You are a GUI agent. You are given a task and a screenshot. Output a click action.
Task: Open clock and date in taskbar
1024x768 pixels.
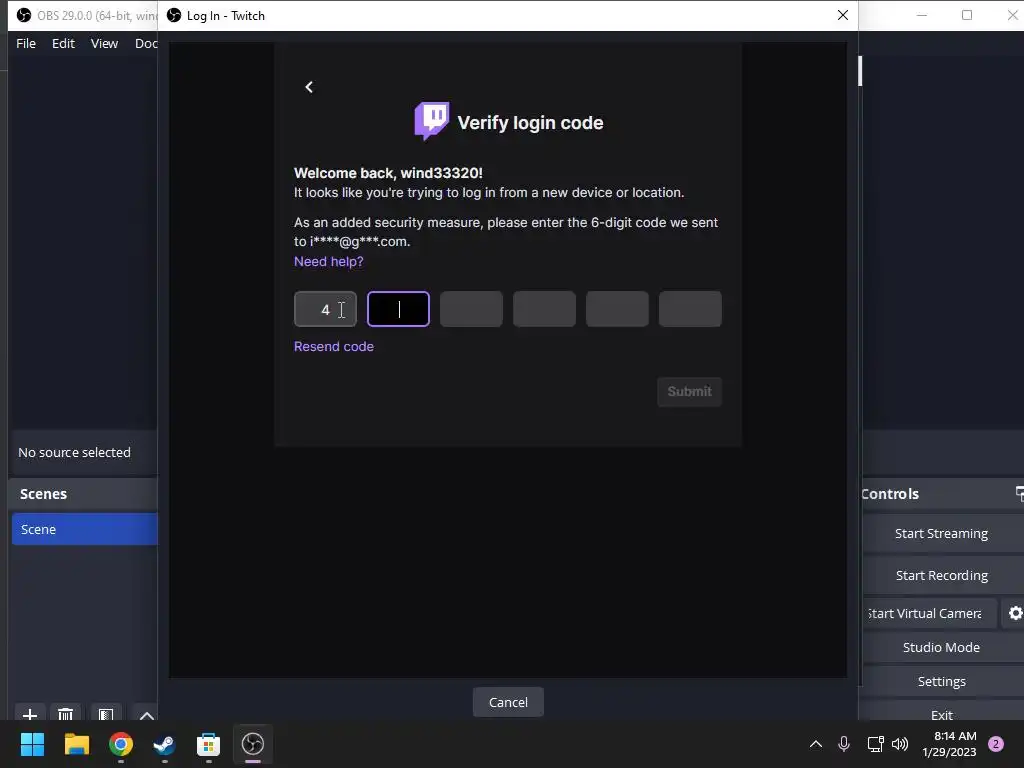click(949, 744)
